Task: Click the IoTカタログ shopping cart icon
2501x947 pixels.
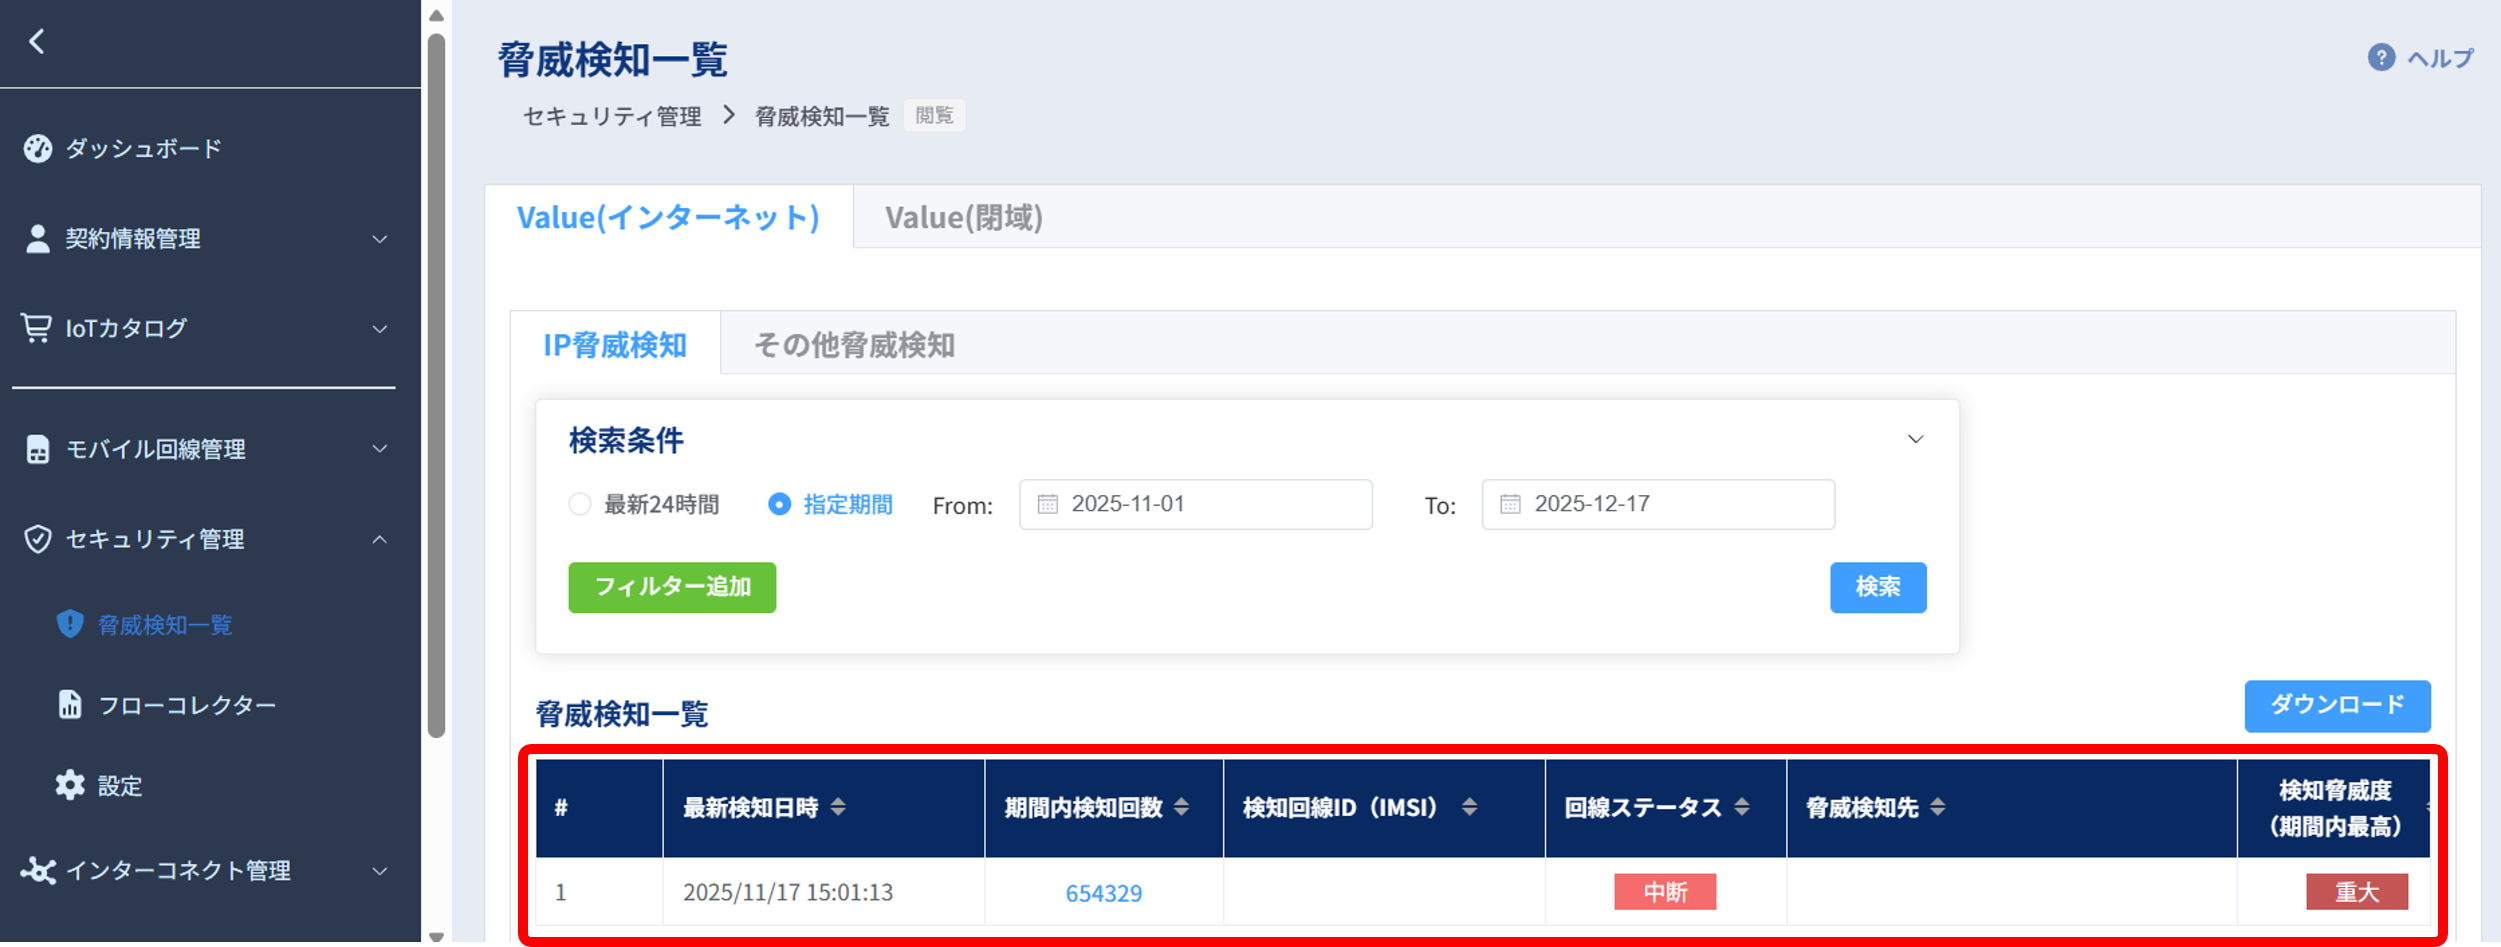Action: pyautogui.click(x=35, y=327)
